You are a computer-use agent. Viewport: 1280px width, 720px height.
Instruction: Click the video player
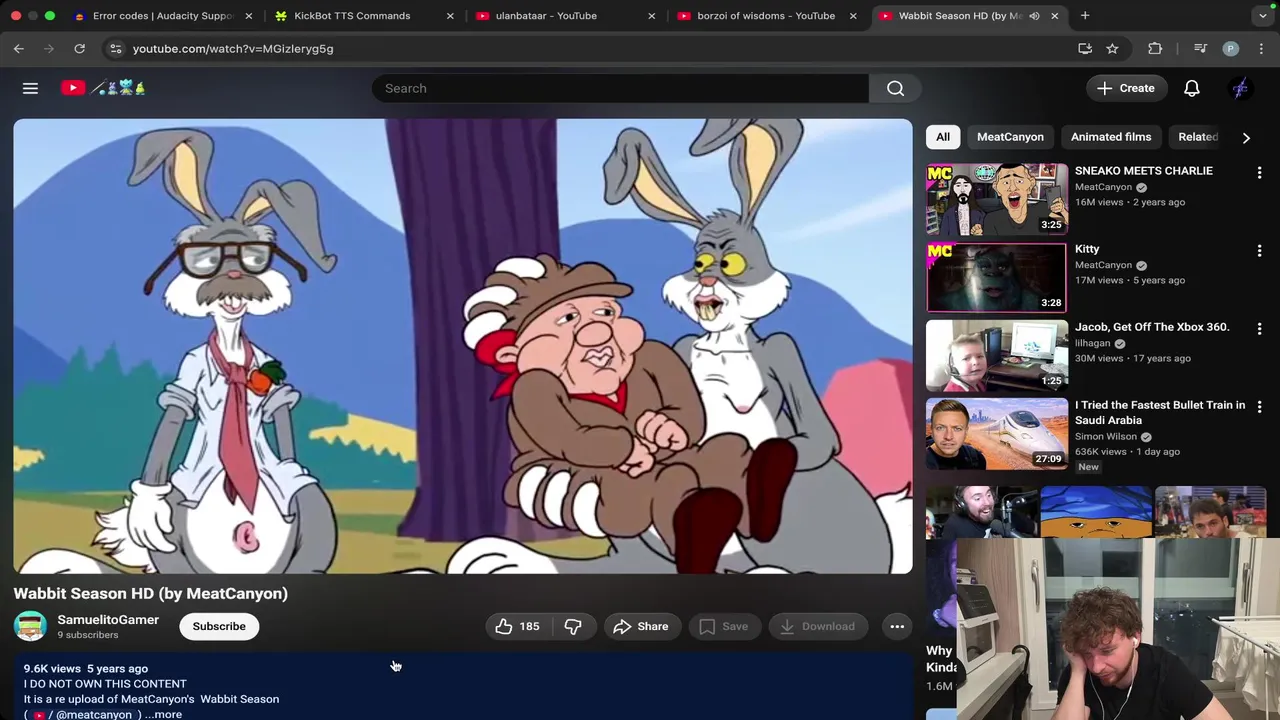click(x=463, y=346)
